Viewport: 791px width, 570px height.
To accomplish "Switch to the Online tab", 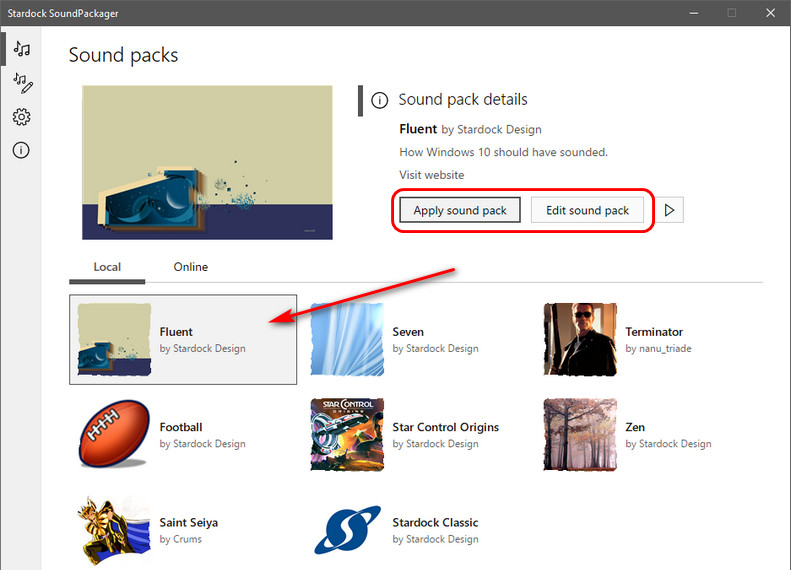I will click(190, 267).
